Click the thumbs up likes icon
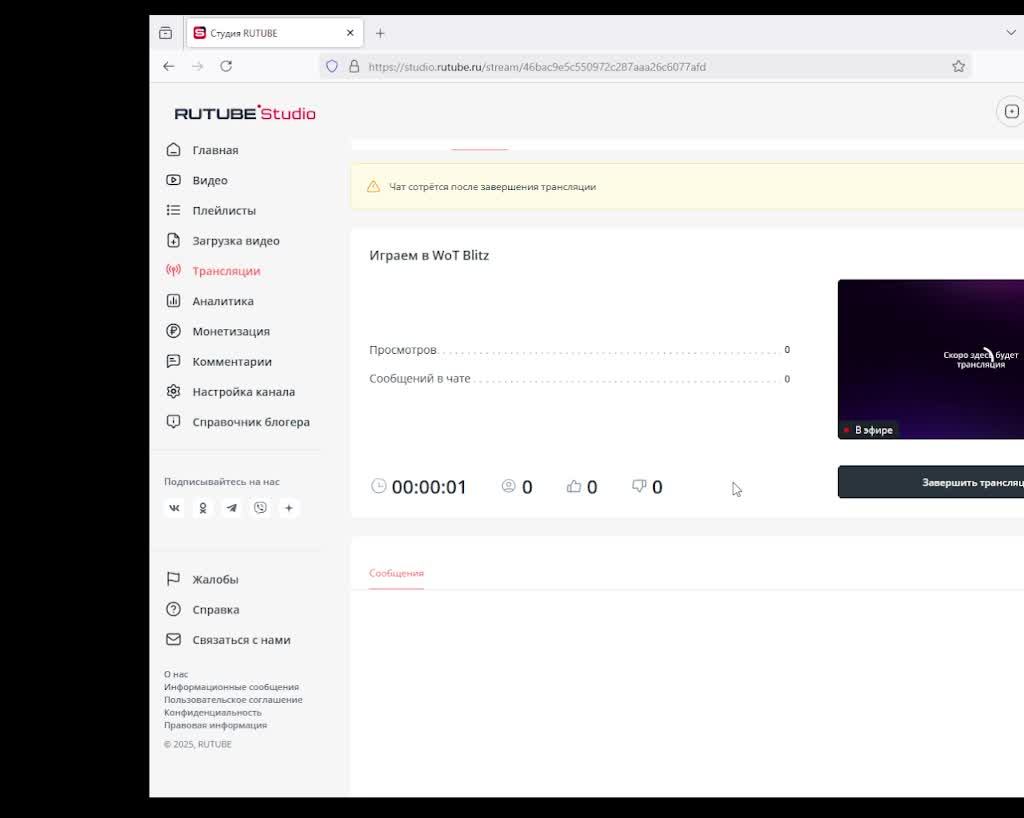 point(574,486)
